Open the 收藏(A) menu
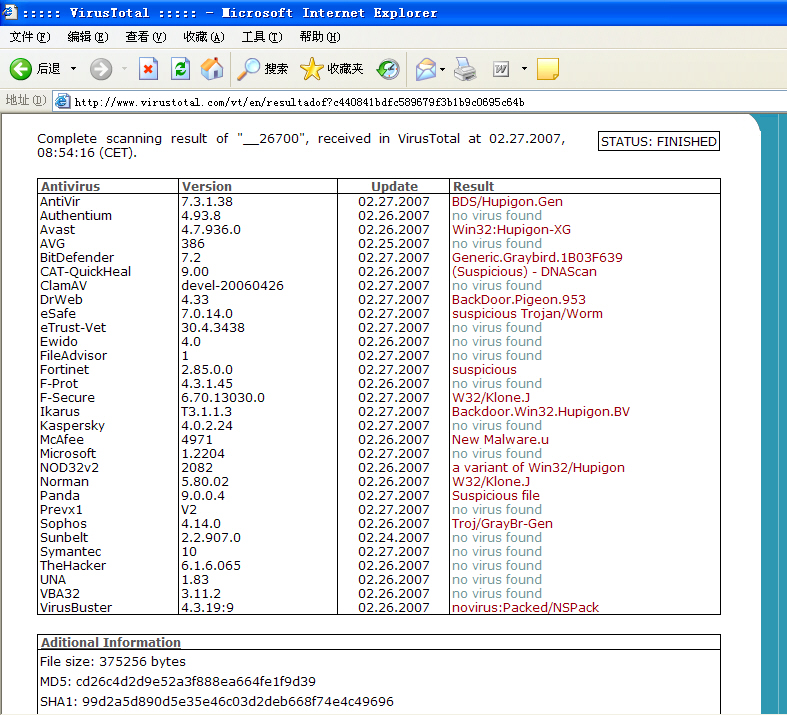The height and width of the screenshot is (715, 787). [204, 37]
